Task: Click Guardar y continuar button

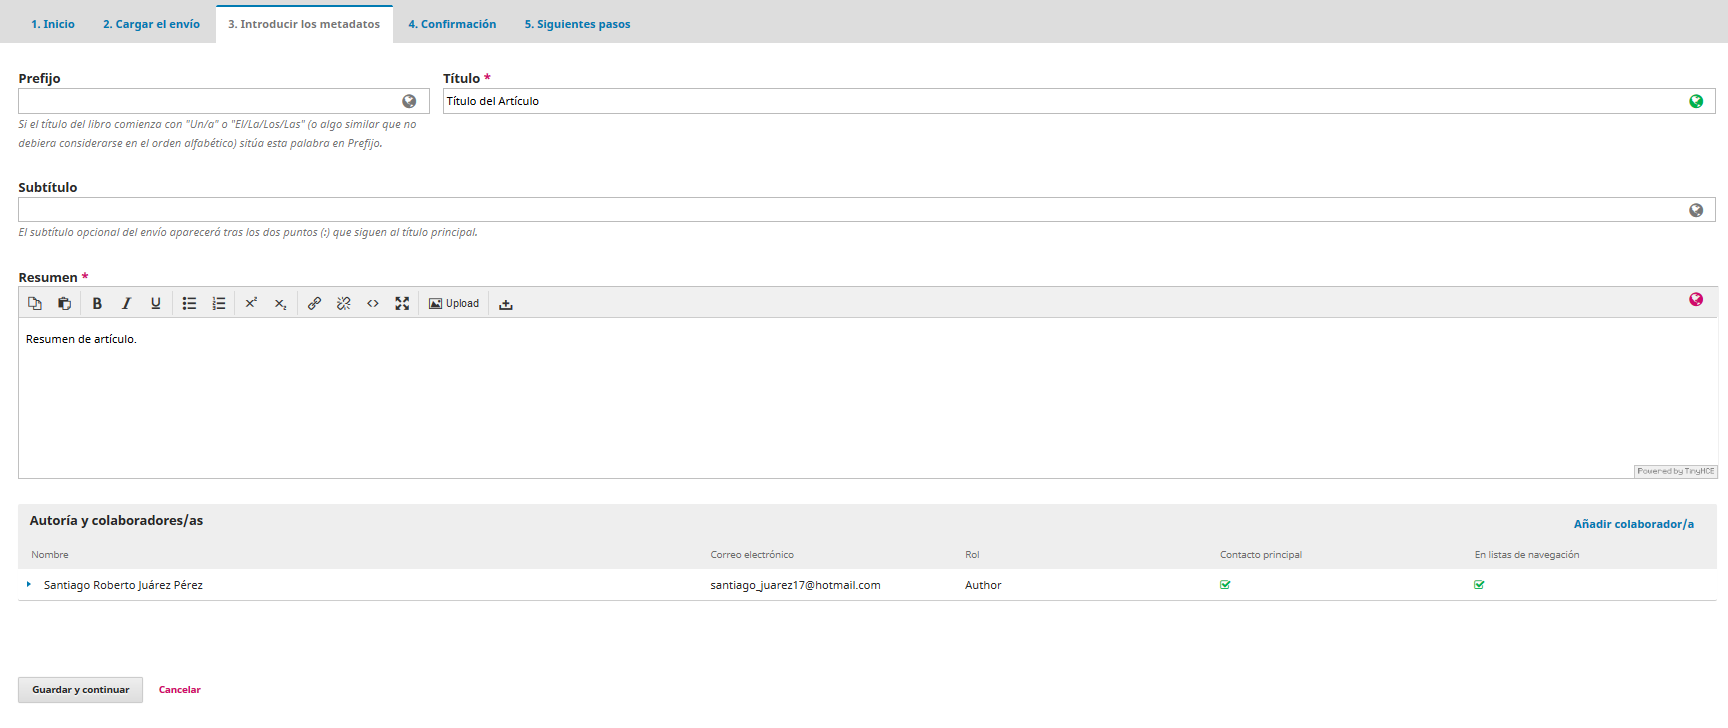Action: click(x=80, y=690)
